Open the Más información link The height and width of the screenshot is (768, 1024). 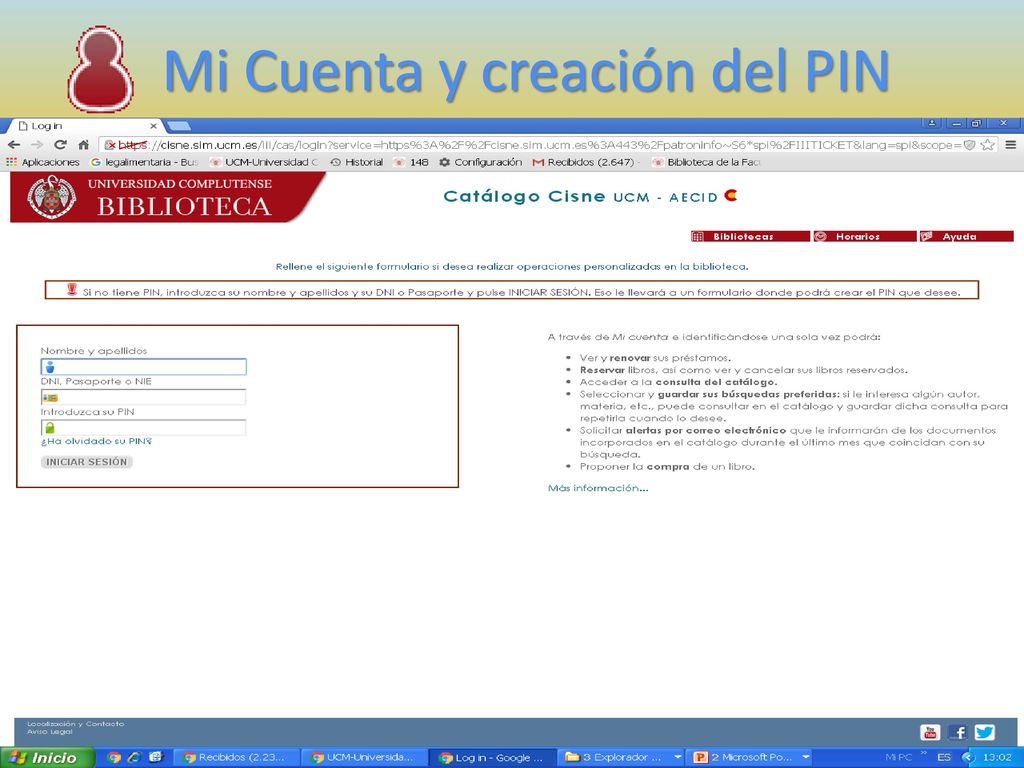pyautogui.click(x=598, y=488)
